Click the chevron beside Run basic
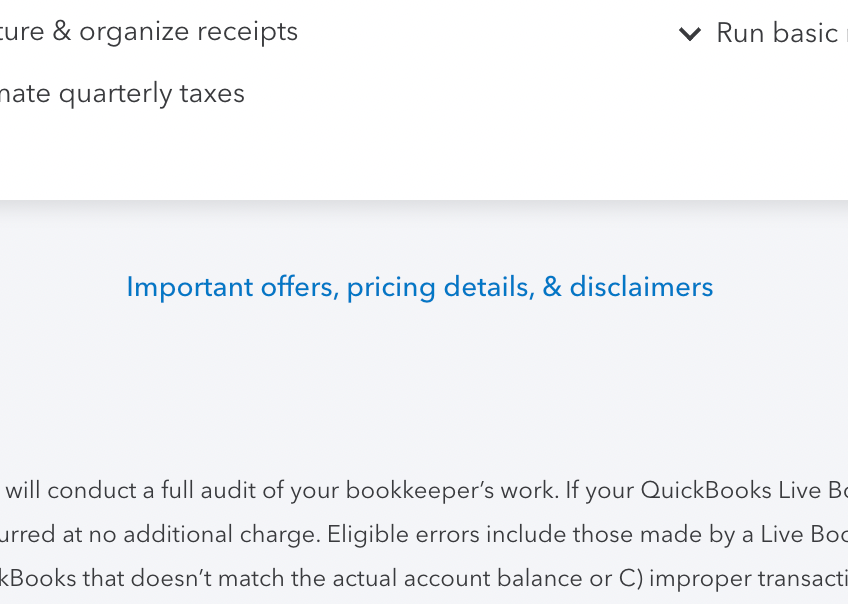 (689, 34)
